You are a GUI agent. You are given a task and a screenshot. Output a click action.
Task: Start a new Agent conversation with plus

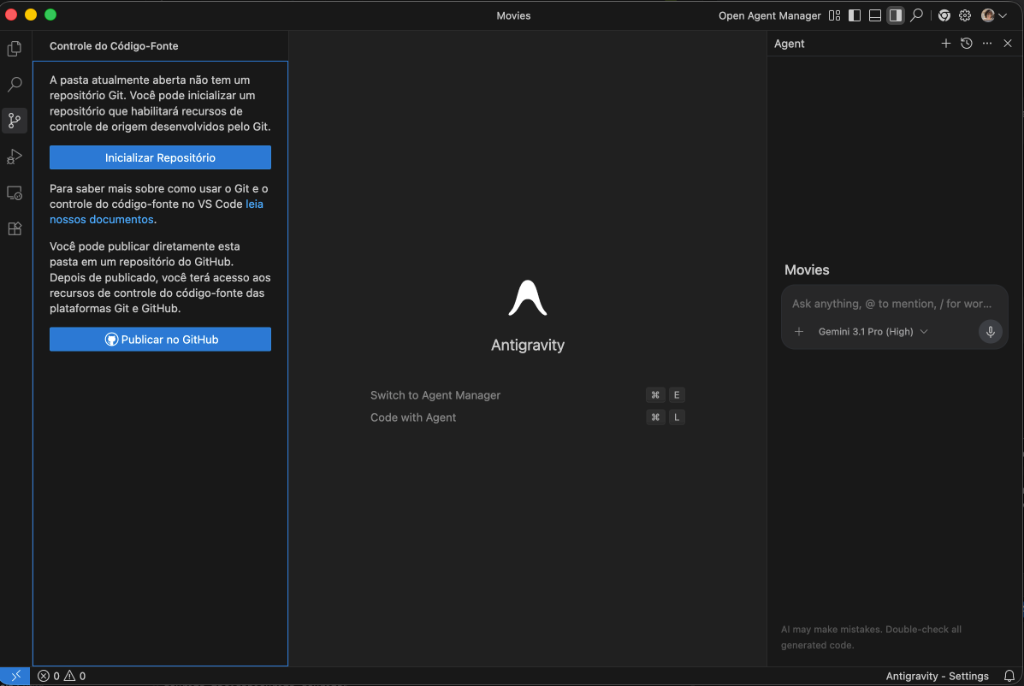click(946, 43)
